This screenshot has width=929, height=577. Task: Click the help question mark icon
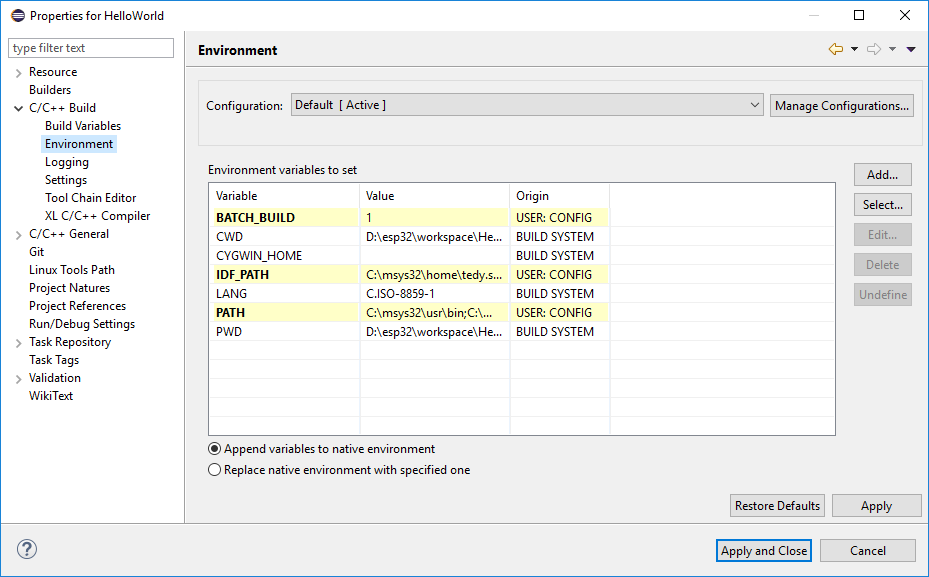pos(27,550)
